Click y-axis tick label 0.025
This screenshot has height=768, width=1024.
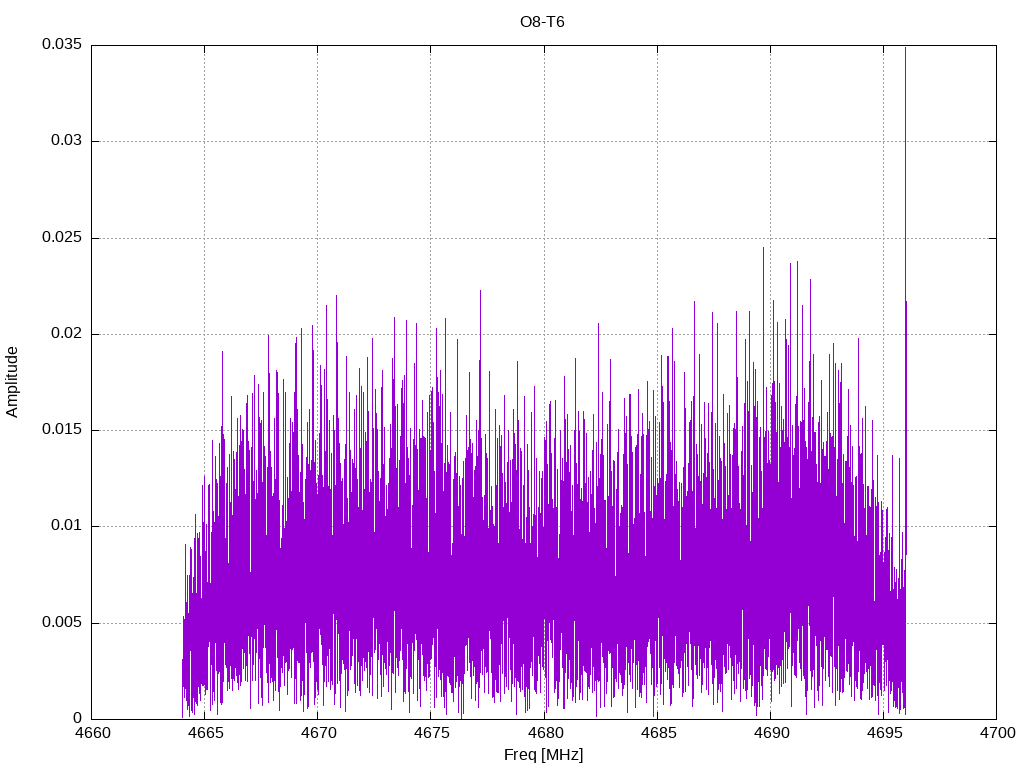coord(62,237)
